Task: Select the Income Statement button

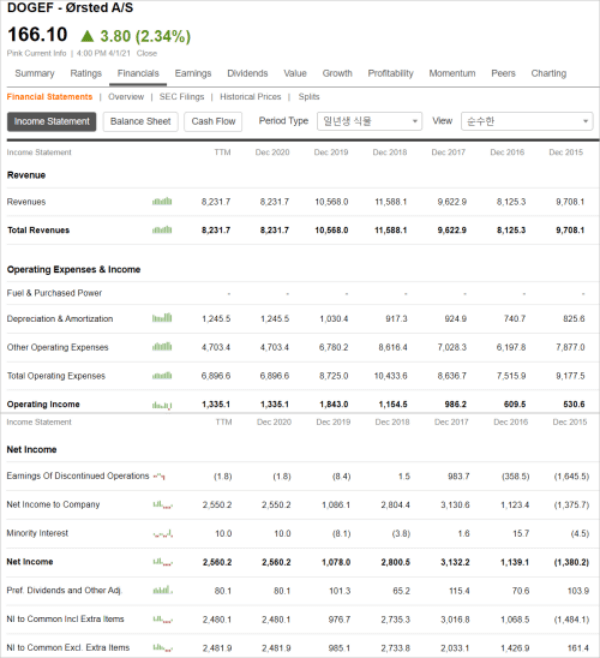Action: pyautogui.click(x=52, y=122)
